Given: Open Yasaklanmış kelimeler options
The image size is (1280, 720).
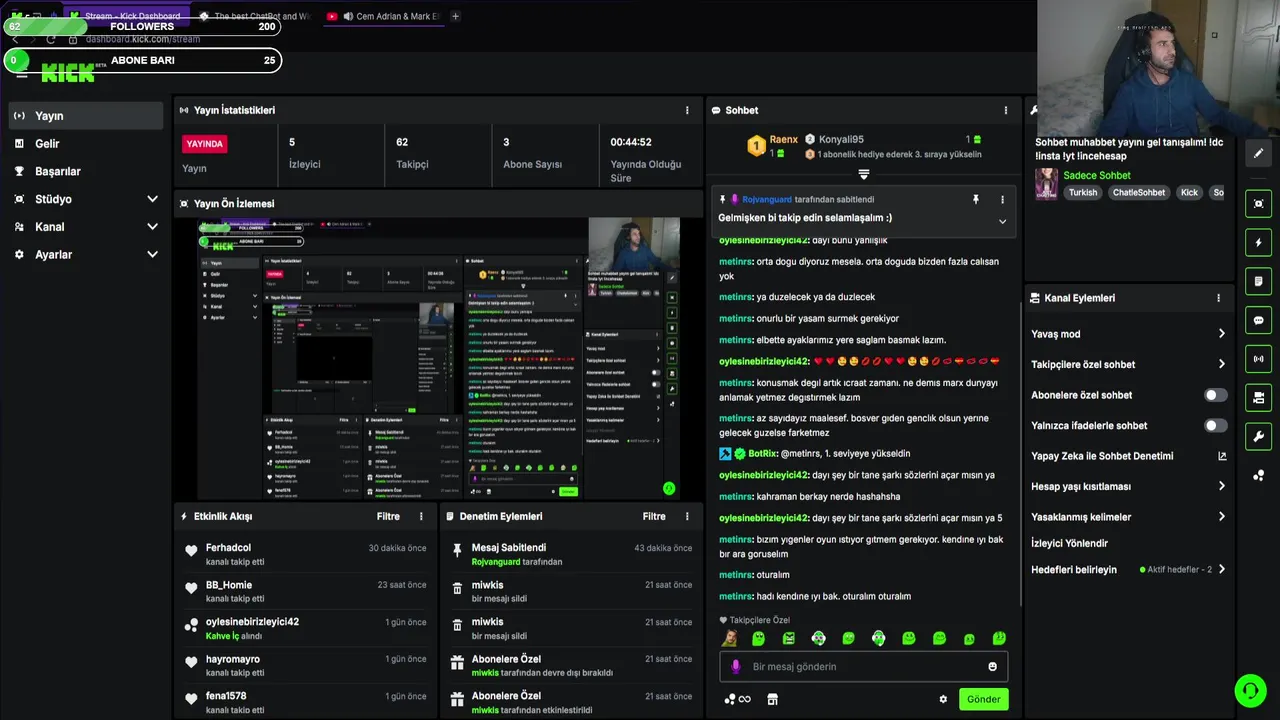Looking at the screenshot, I should [1221, 517].
